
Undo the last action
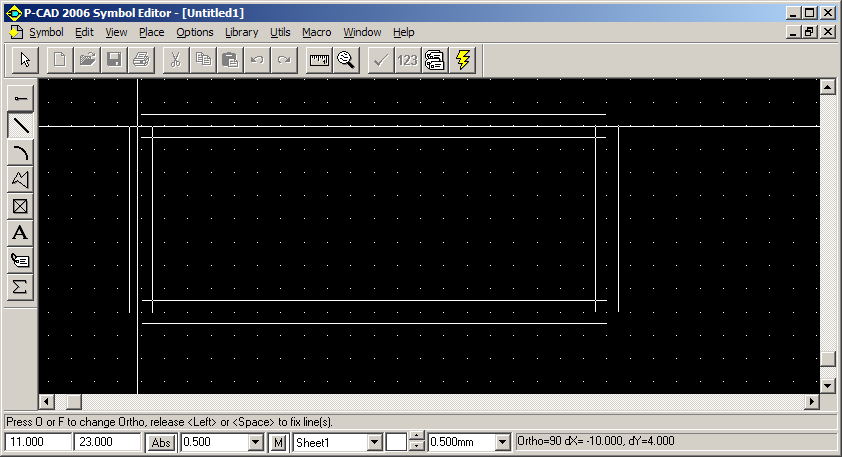click(x=257, y=60)
